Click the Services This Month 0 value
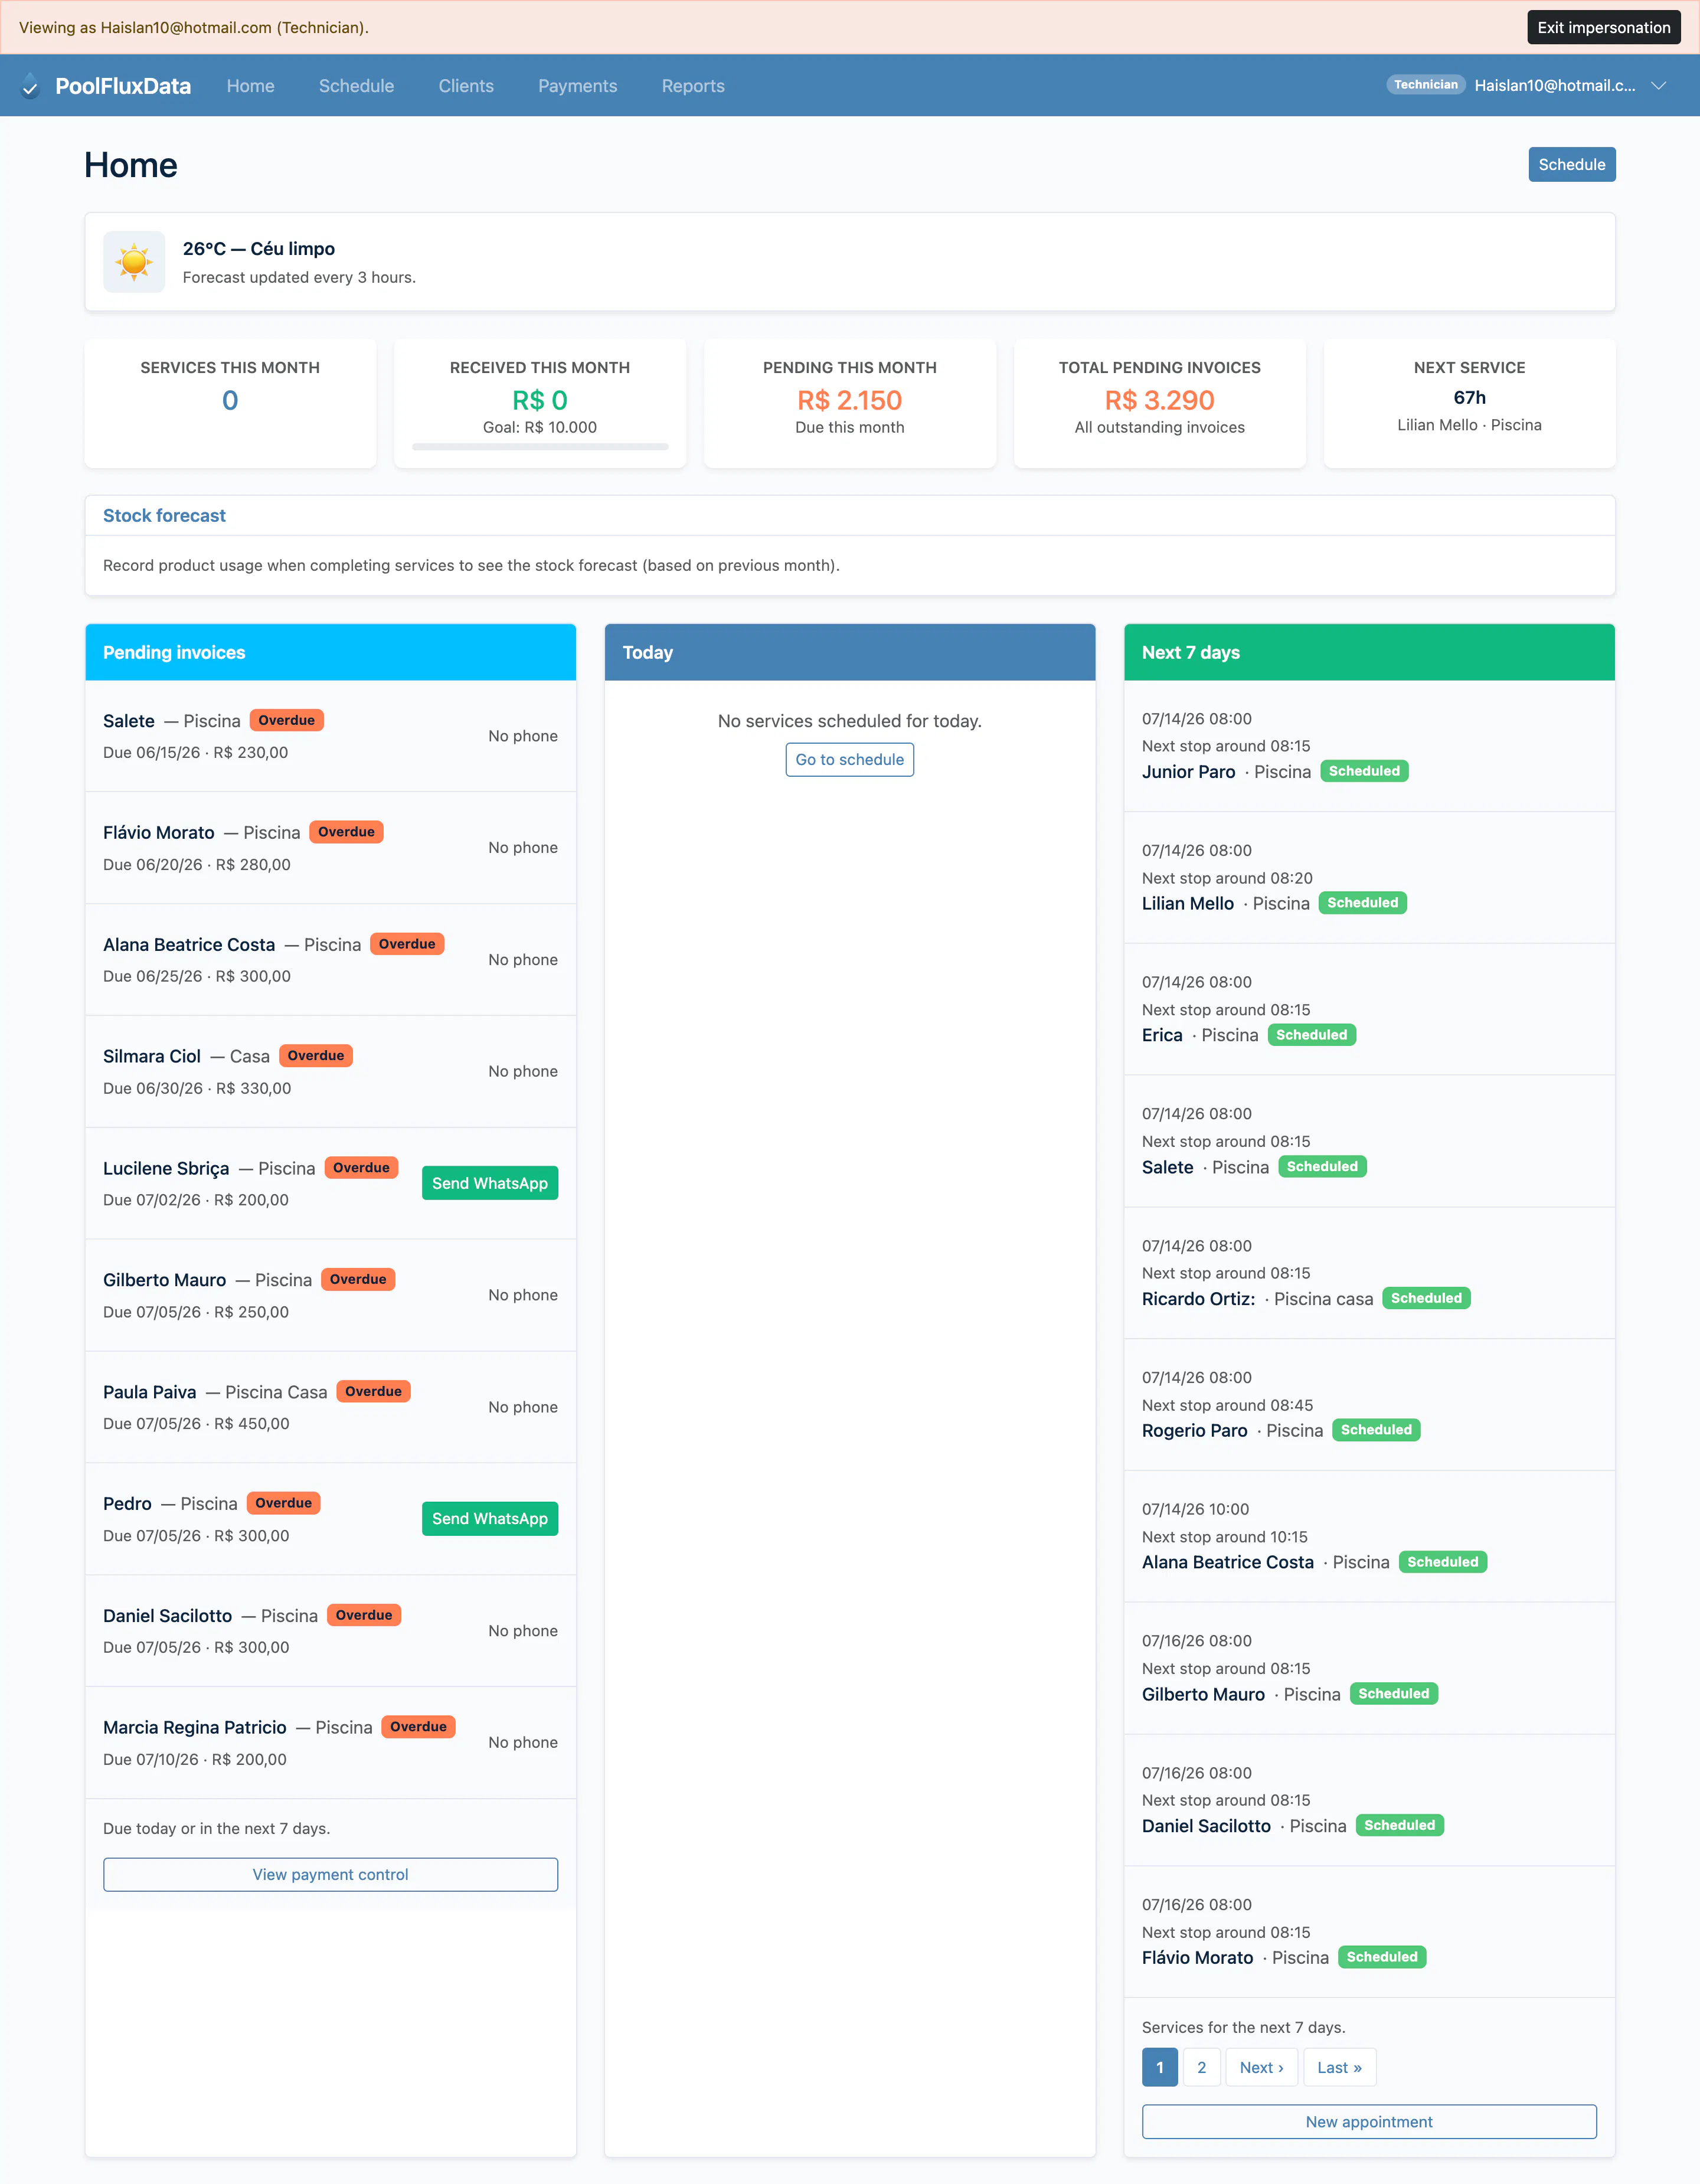The height and width of the screenshot is (2184, 1700). 230,400
